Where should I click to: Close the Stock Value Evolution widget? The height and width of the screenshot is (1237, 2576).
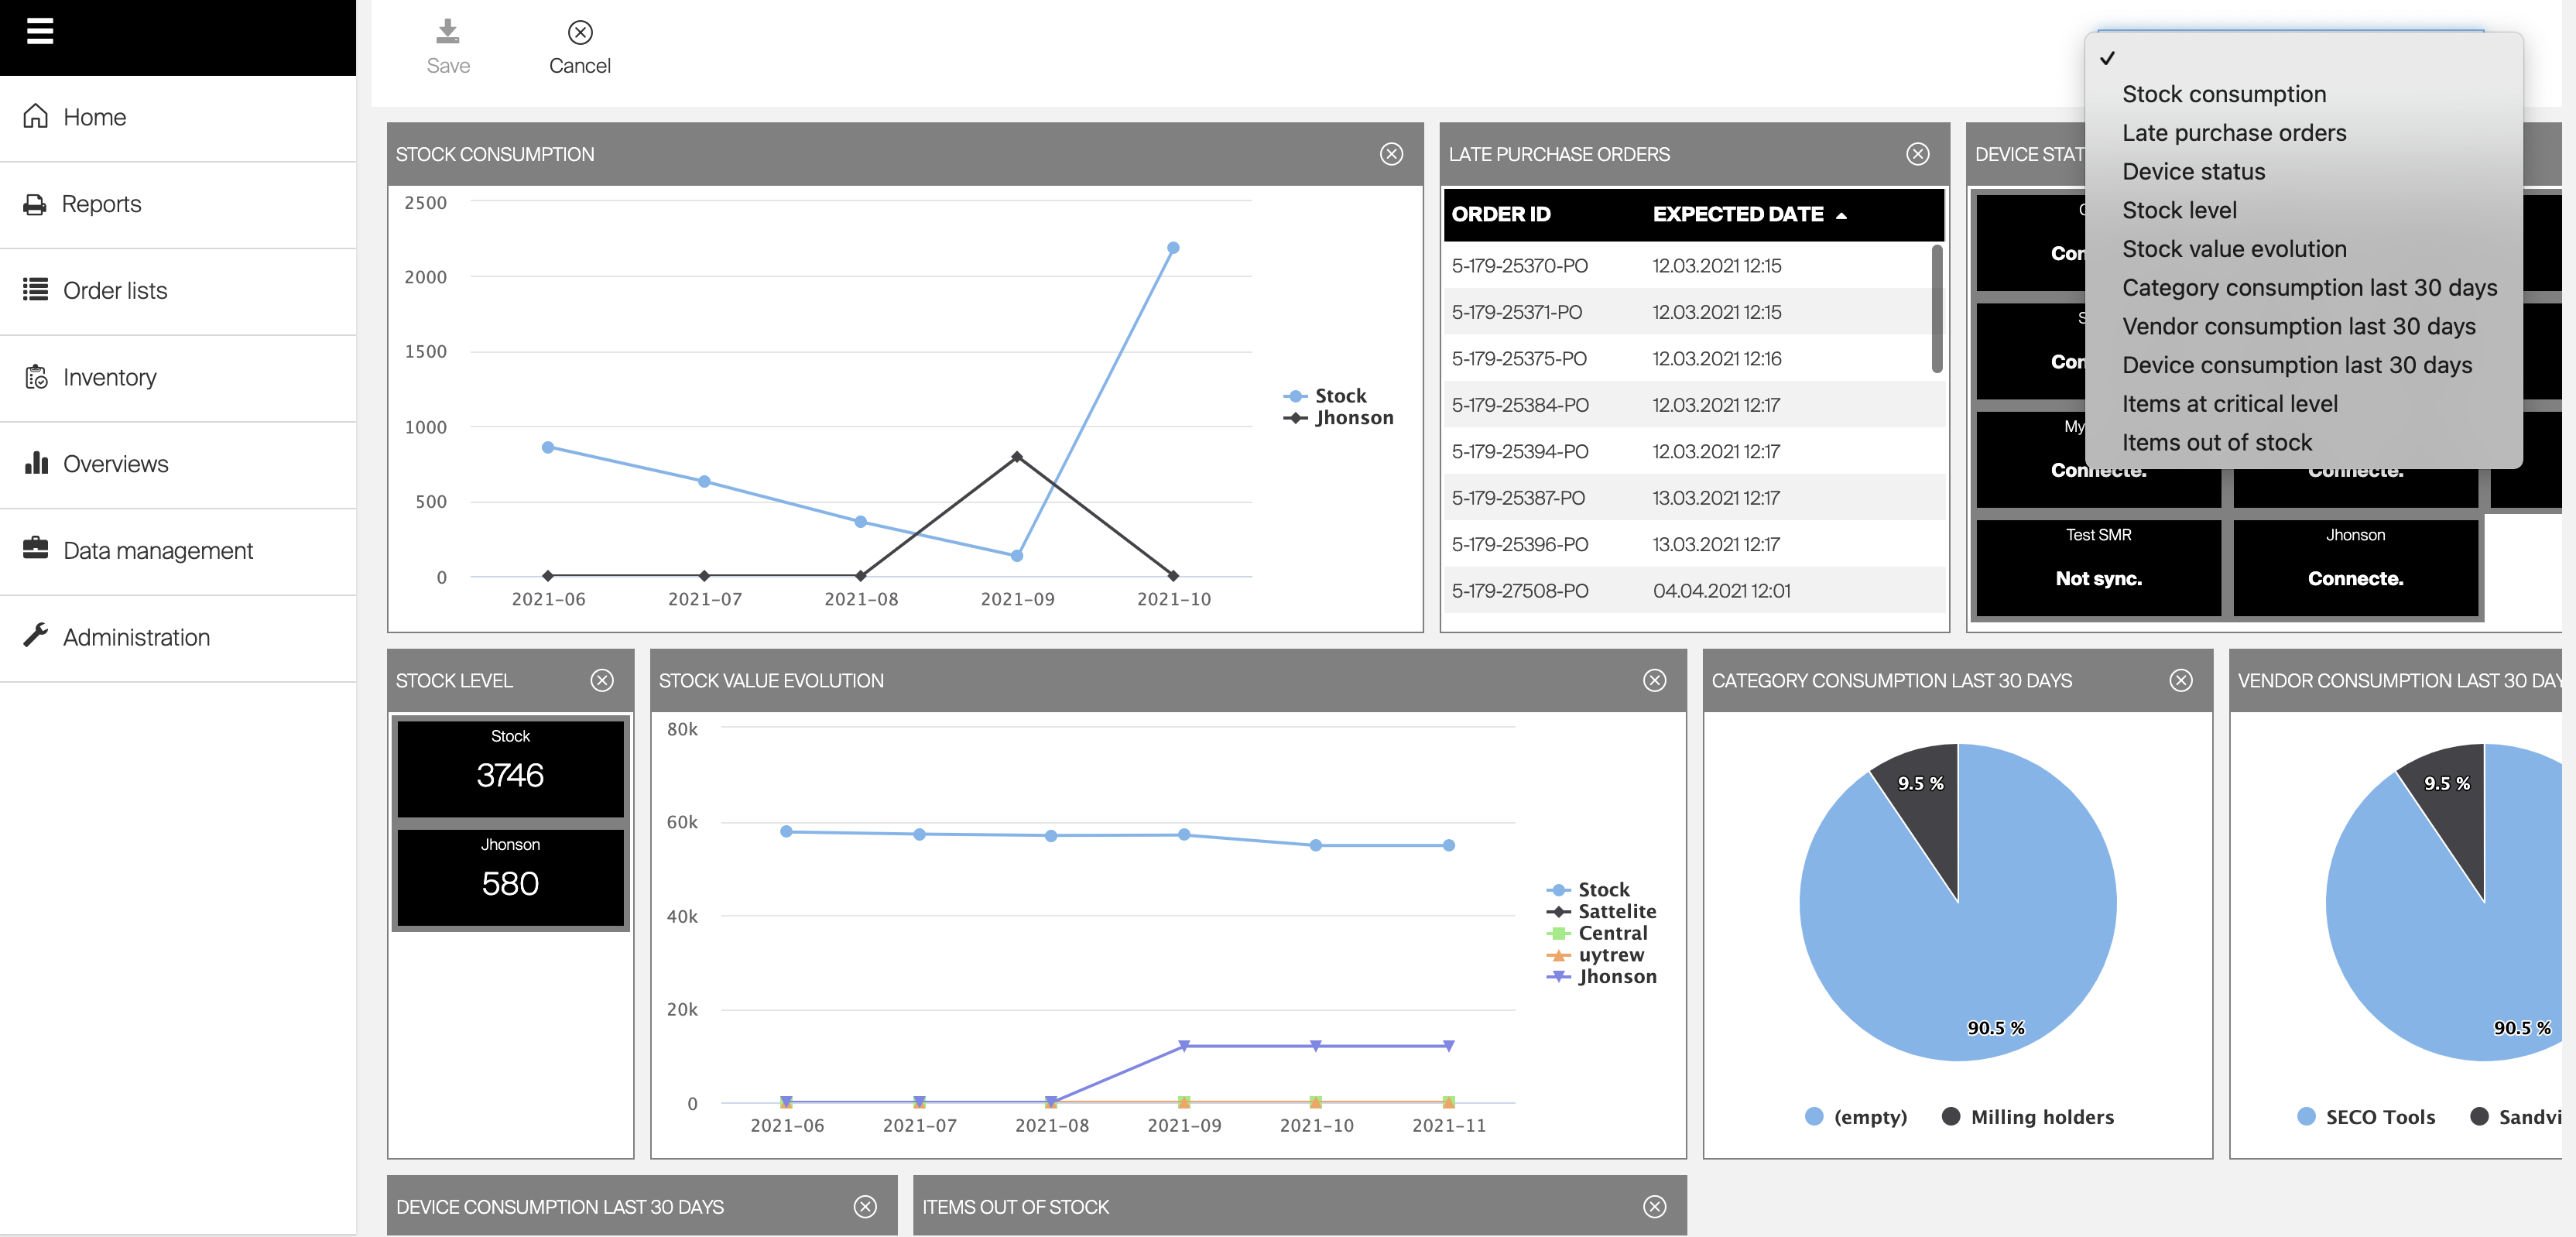click(x=1654, y=681)
